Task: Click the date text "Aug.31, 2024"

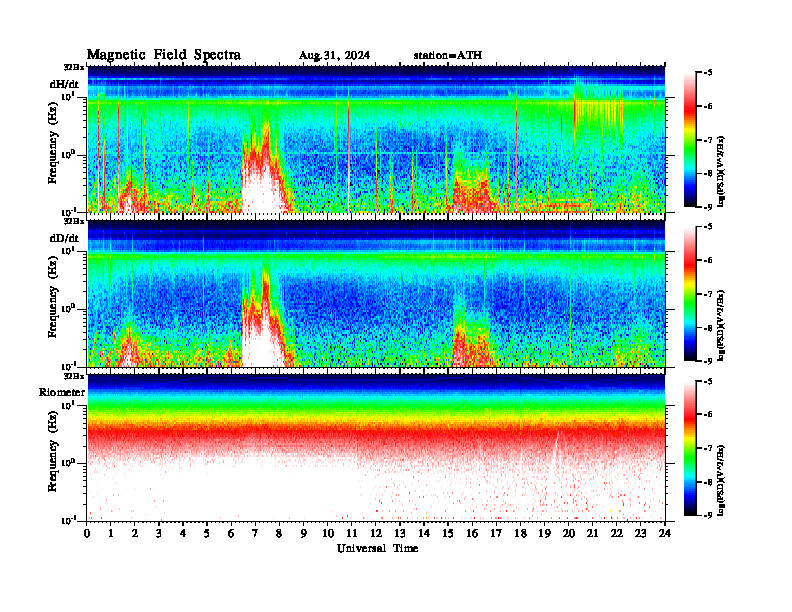Action: point(334,55)
